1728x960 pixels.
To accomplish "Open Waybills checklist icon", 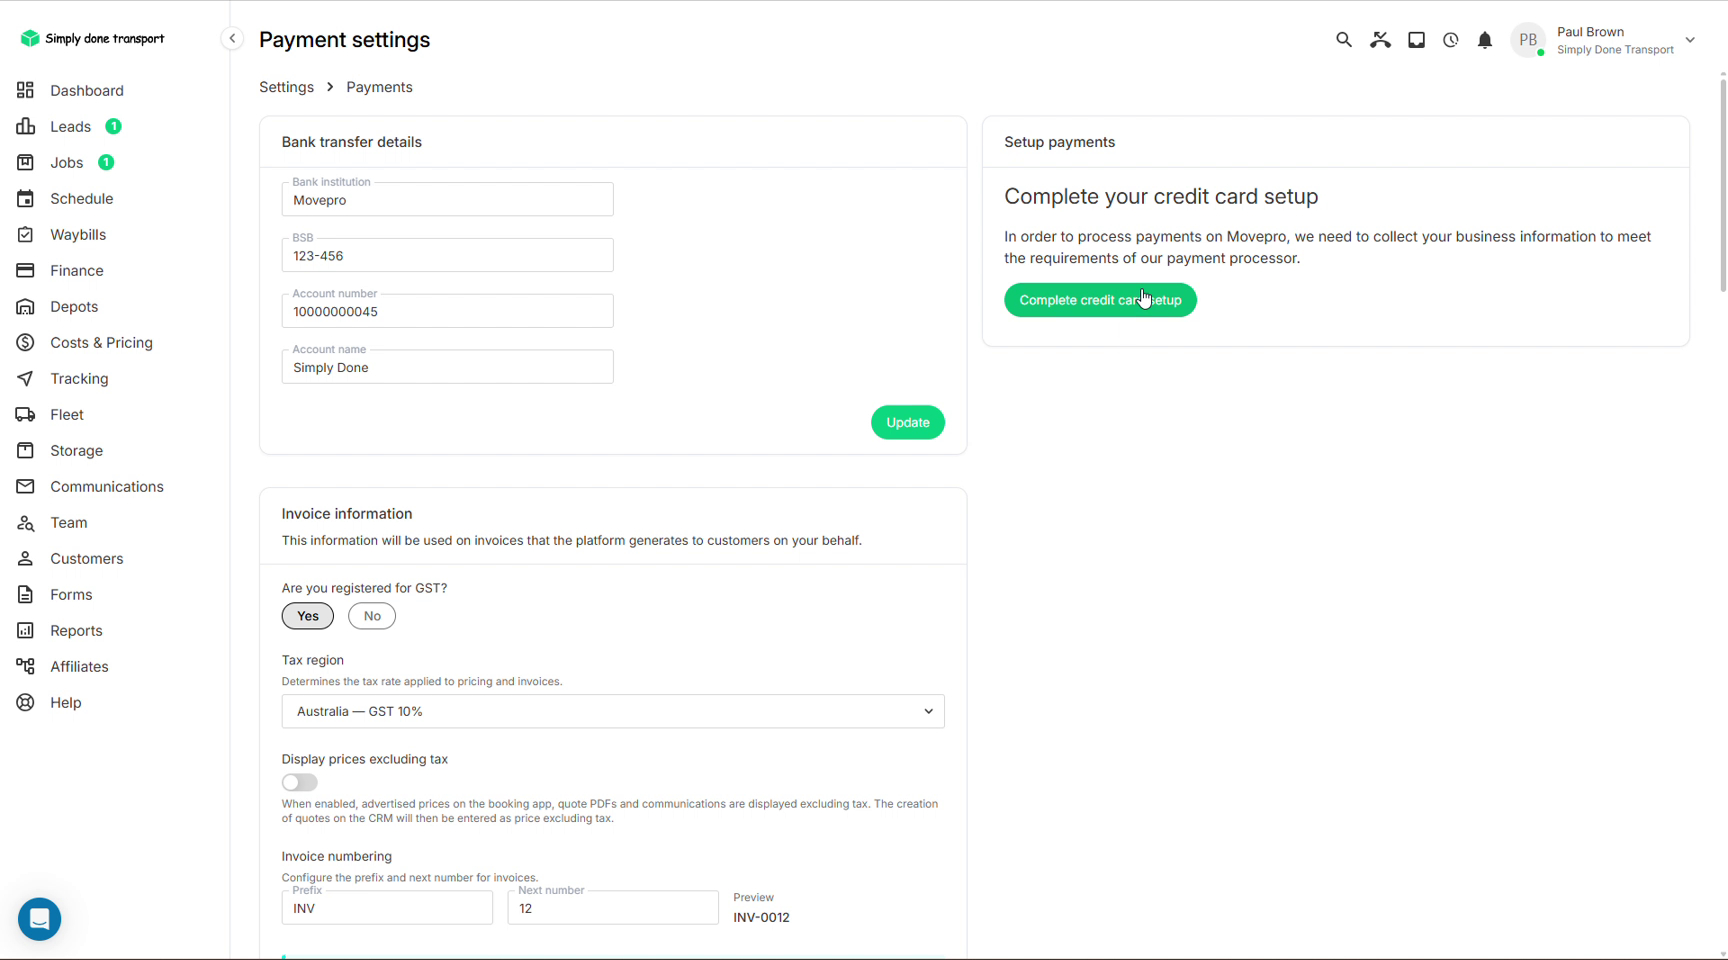I will (x=25, y=234).
